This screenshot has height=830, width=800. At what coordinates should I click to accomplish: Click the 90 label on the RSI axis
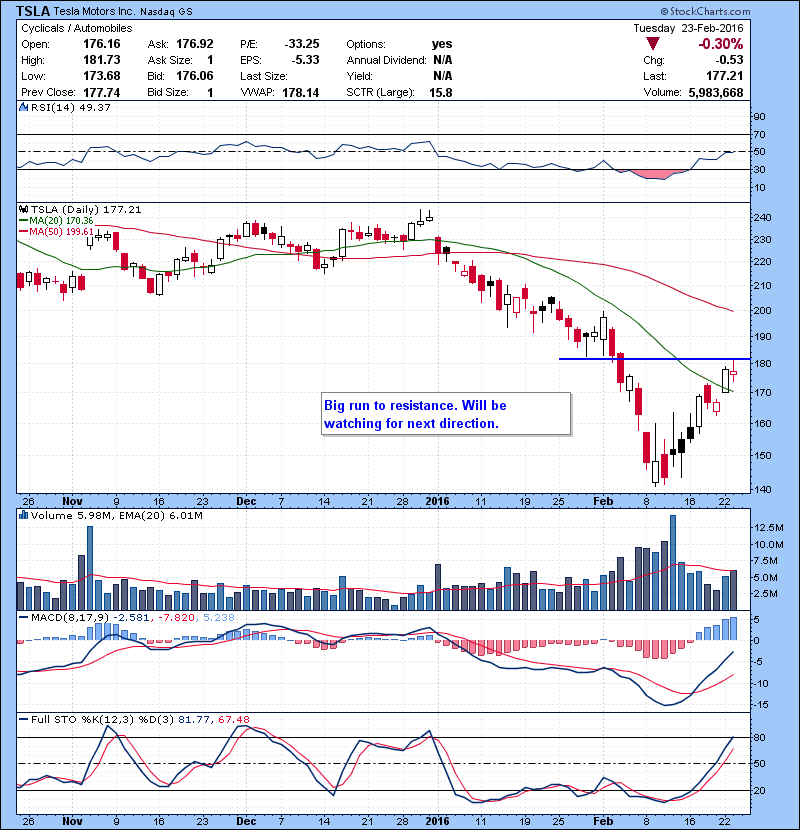(759, 117)
